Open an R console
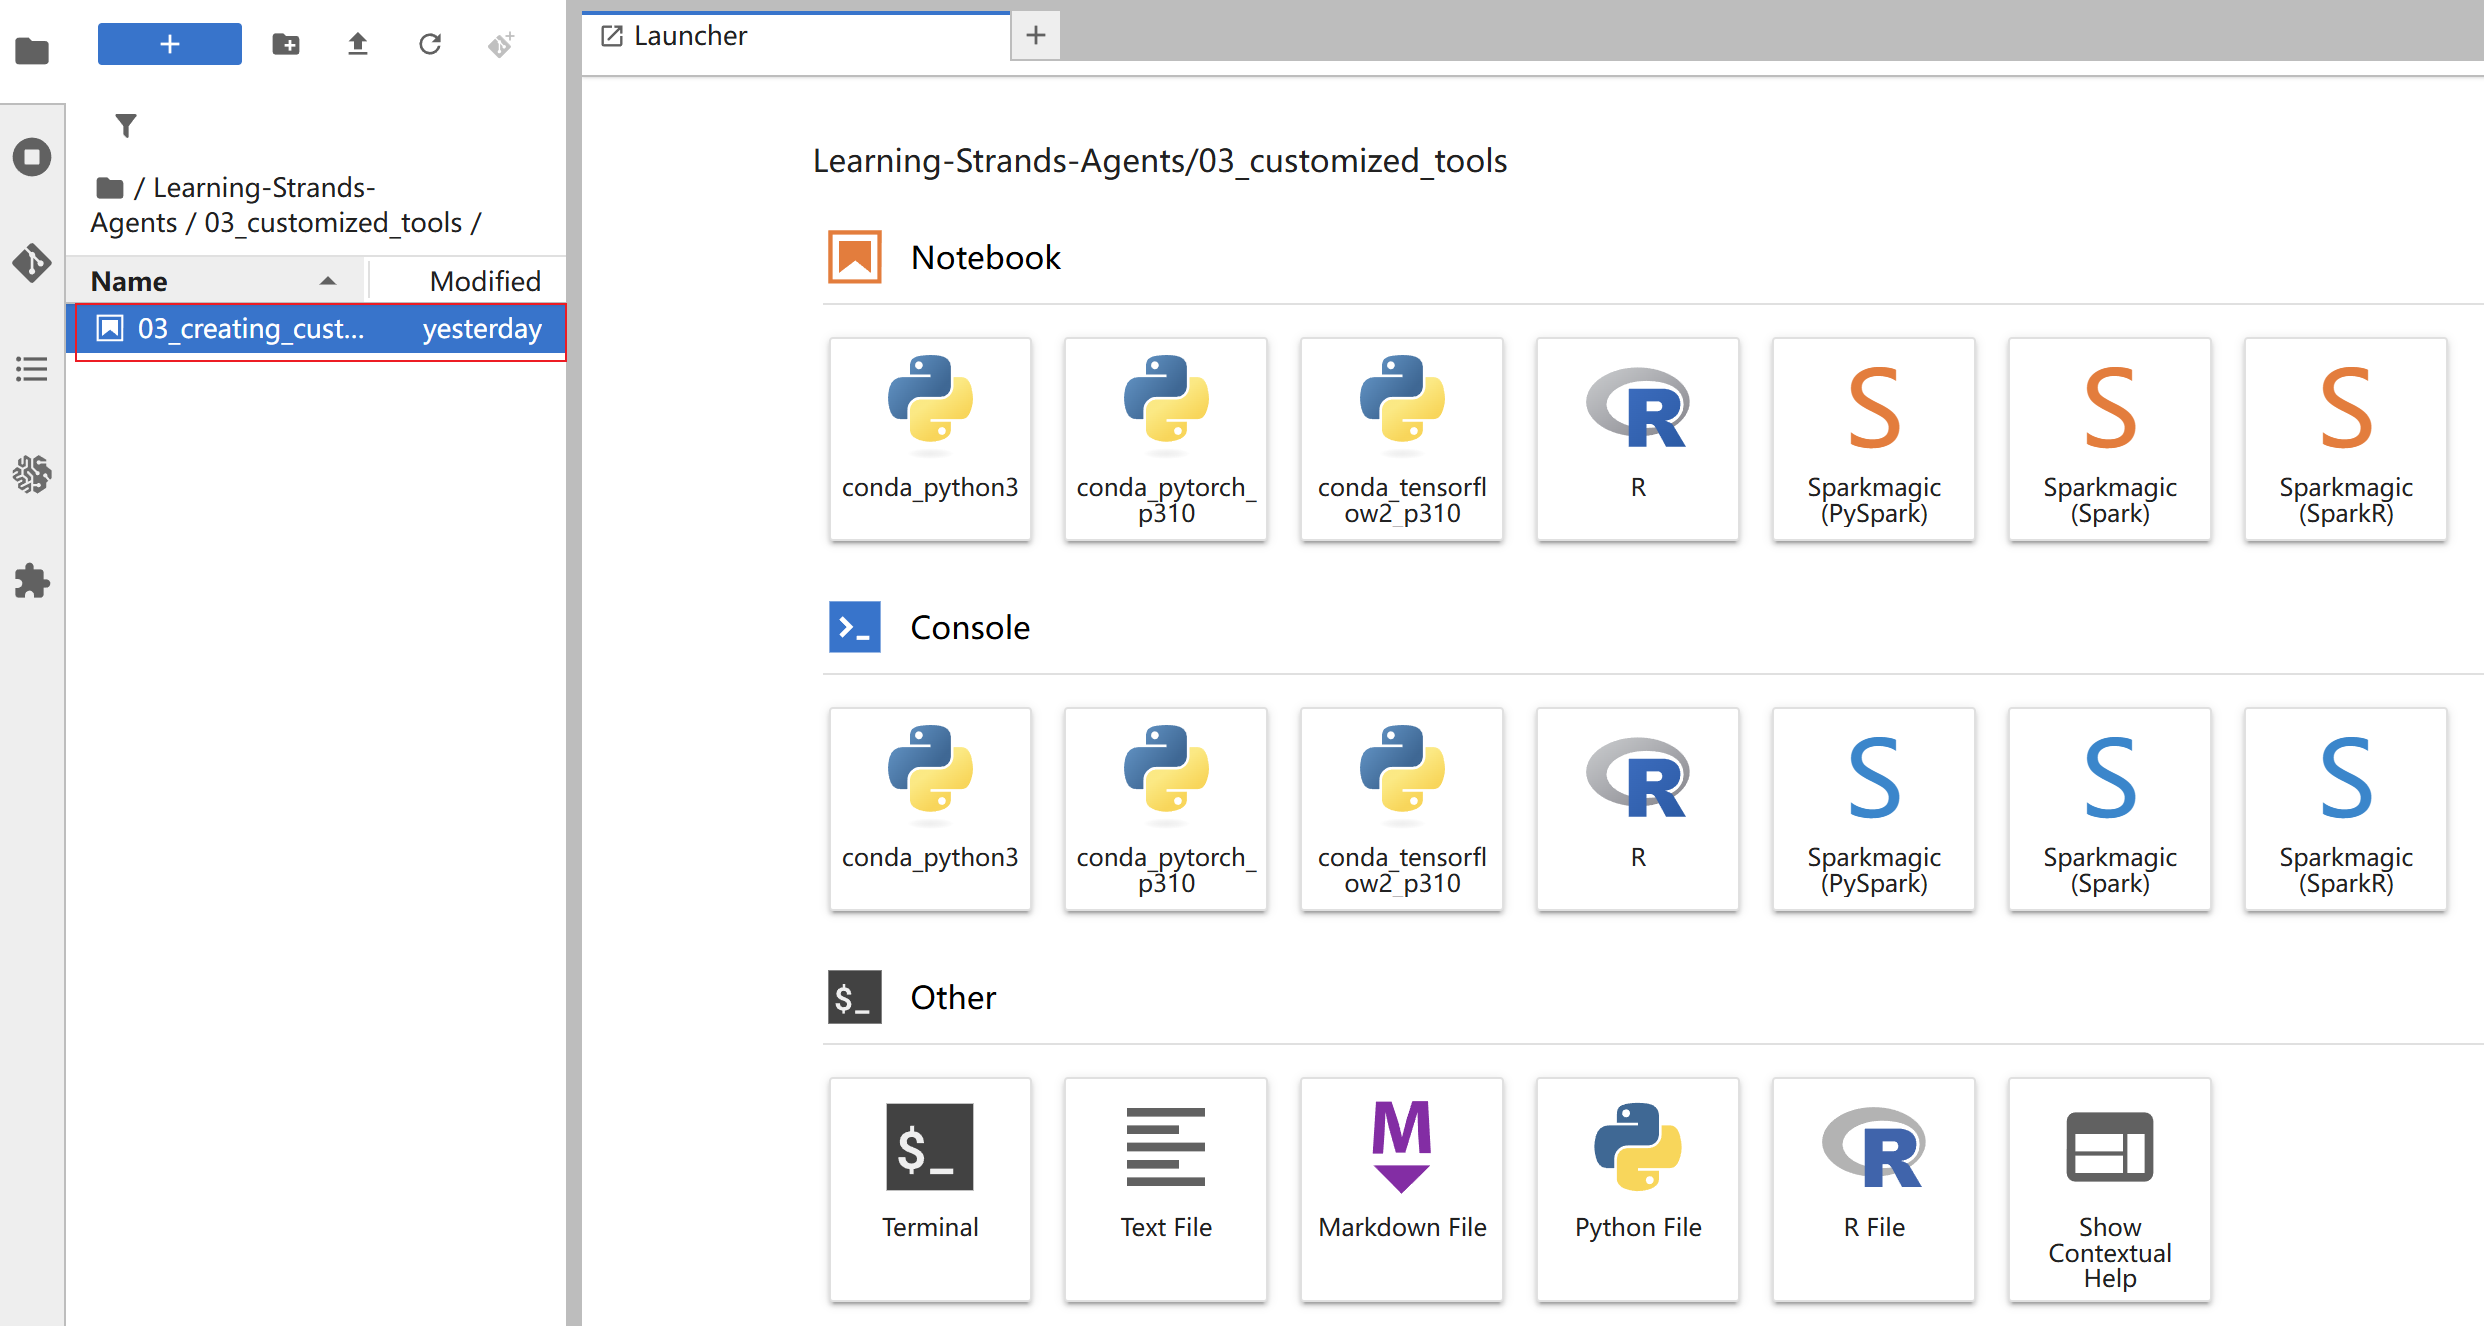Screen dimensions: 2484x1326 click(1638, 809)
